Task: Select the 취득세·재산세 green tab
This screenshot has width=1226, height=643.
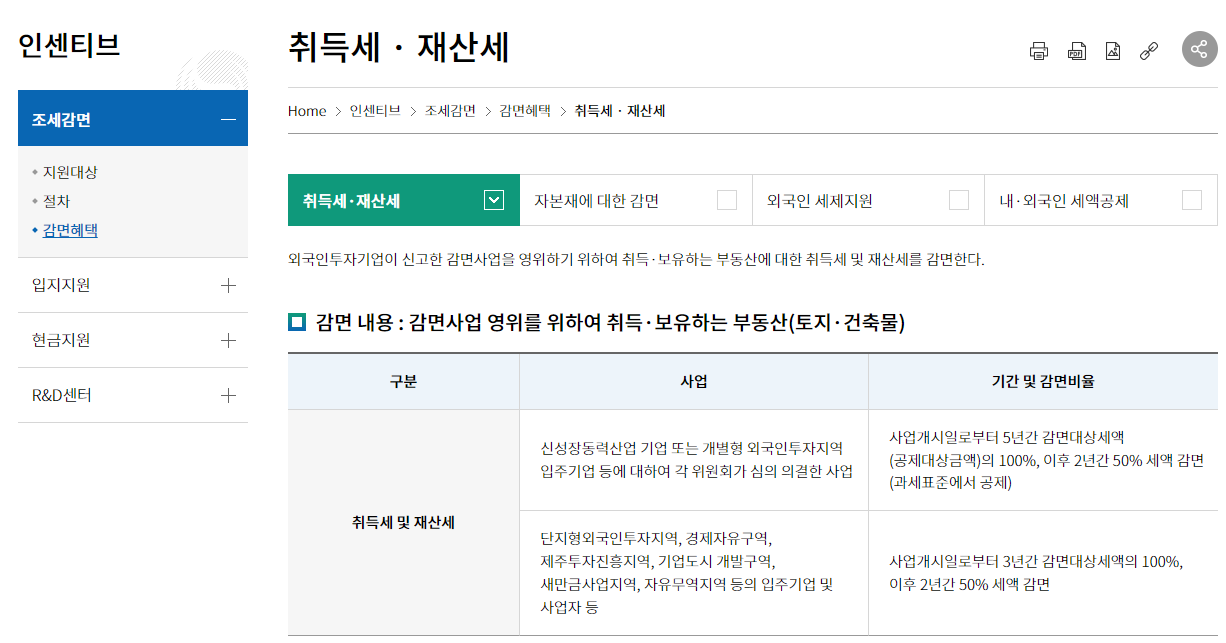Action: coord(404,200)
